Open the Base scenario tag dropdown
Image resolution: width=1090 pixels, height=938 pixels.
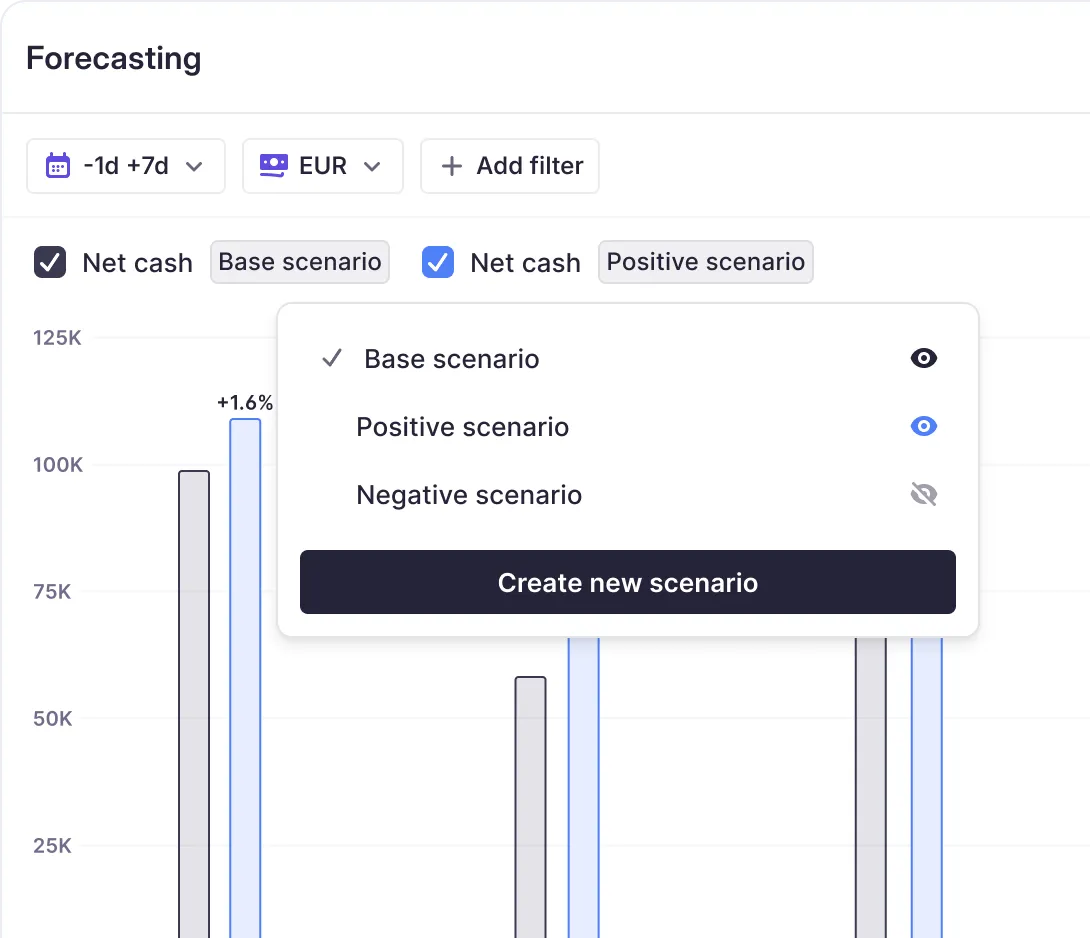(x=300, y=262)
